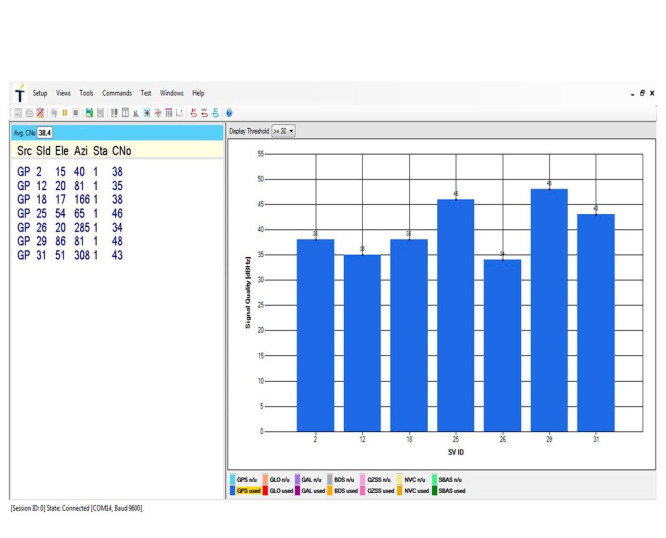Click the pause icon in toolbar
The height and width of the screenshot is (538, 666).
pyautogui.click(x=65, y=113)
